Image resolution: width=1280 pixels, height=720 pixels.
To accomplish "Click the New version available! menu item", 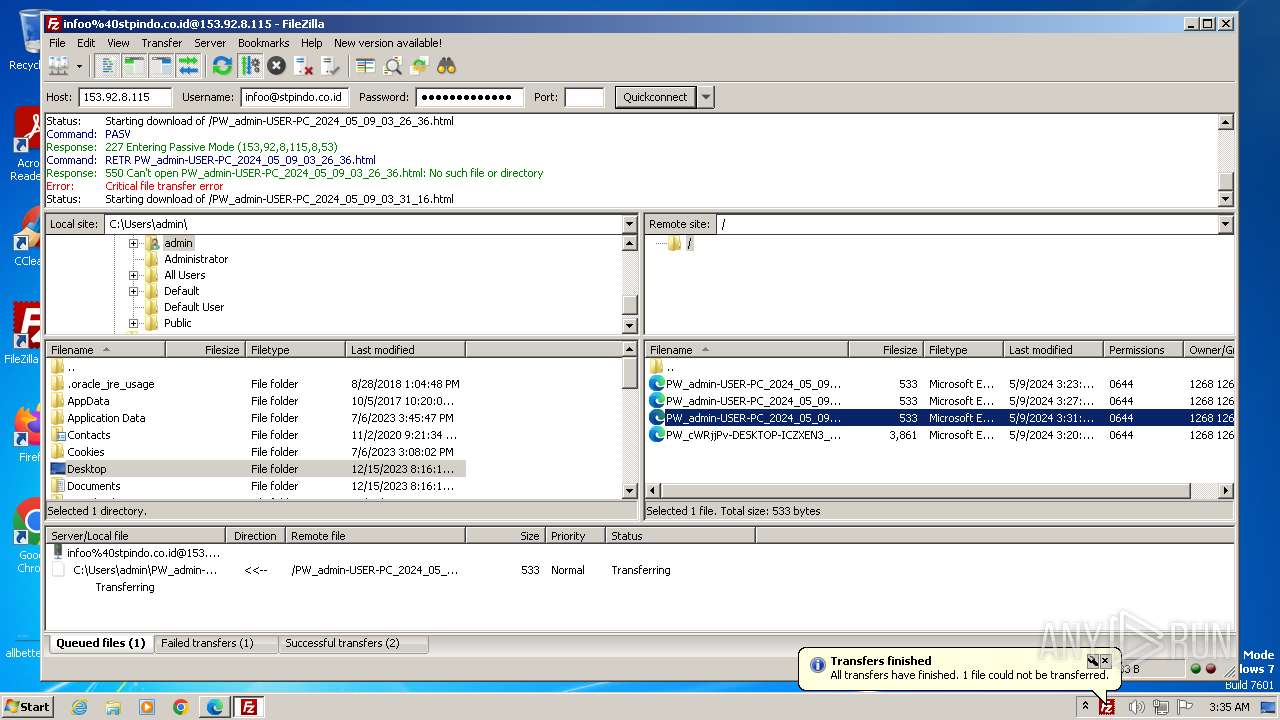I will (388, 43).
